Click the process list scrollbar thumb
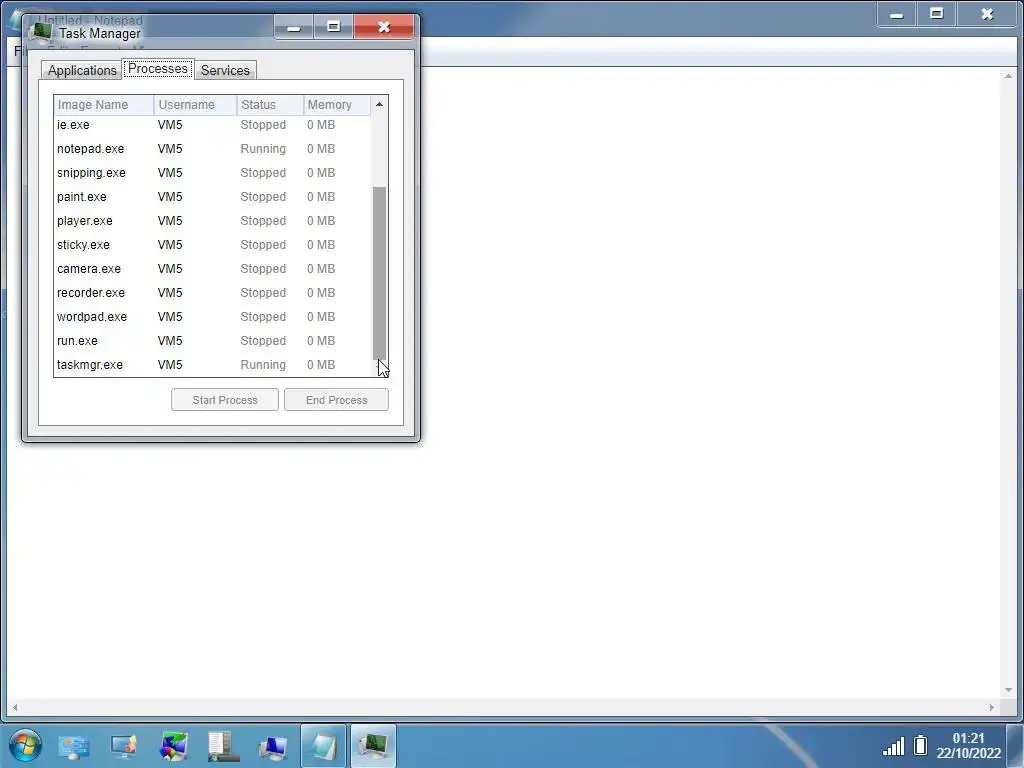Viewport: 1024px width, 768px height. [x=379, y=272]
